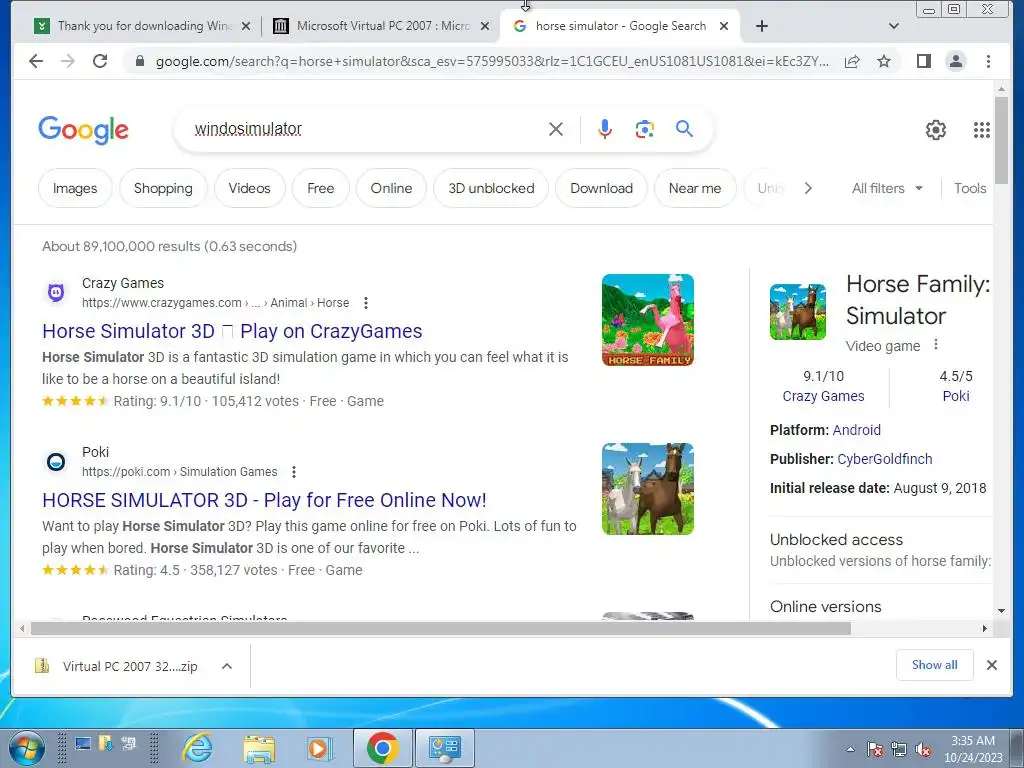Viewport: 1024px width, 768px height.
Task: Select Chrome in the taskbar
Action: click(x=383, y=748)
